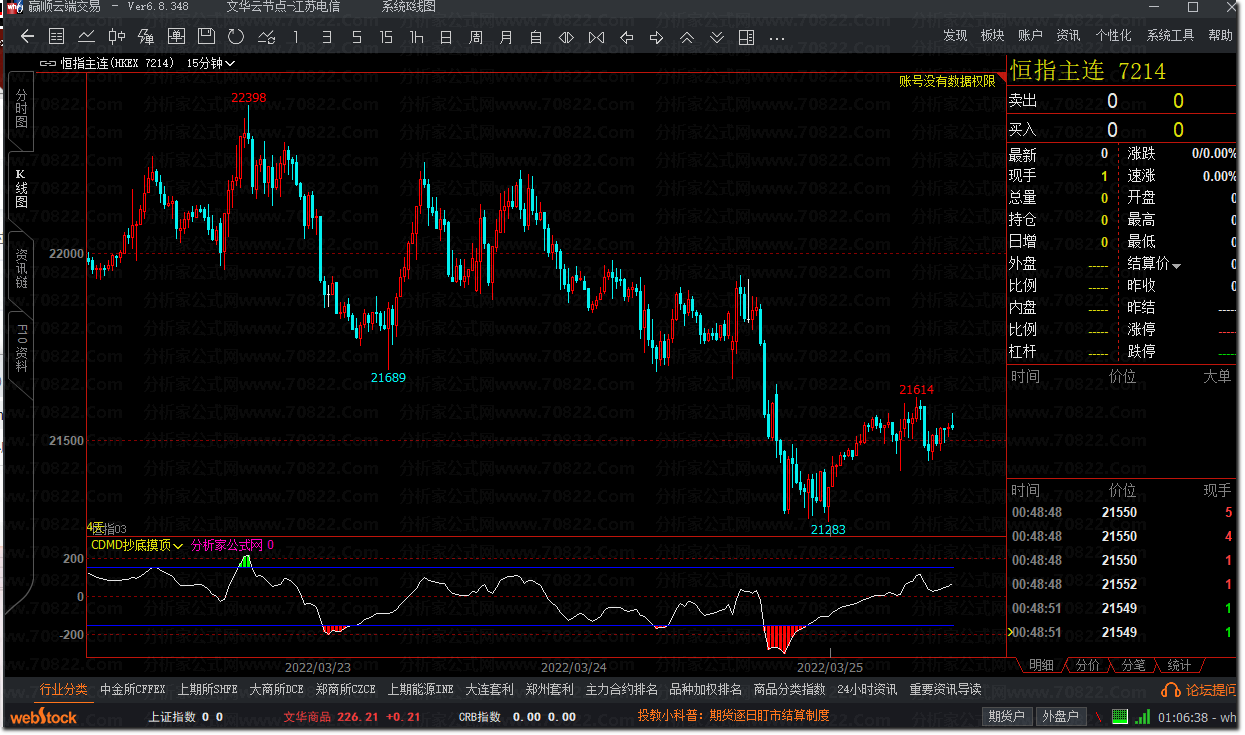Toggle the split panel layout icon
Image resolution: width=1245 pixels, height=735 pixels.
(746, 37)
